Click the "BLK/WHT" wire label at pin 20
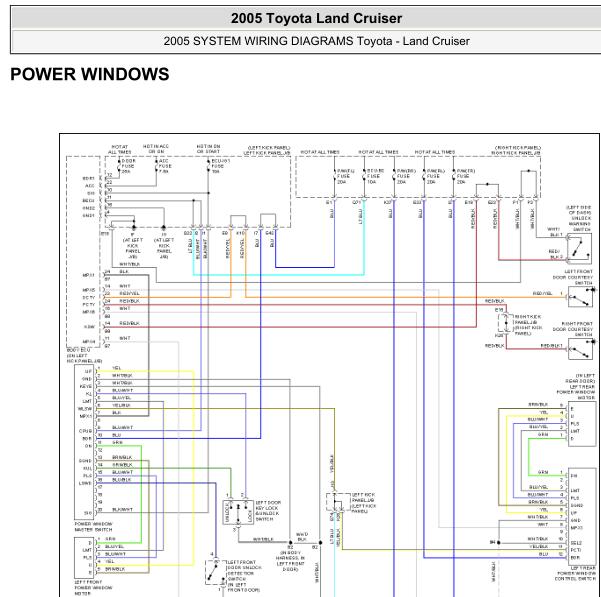Viewport: 601px width, 597px height. coord(122,510)
